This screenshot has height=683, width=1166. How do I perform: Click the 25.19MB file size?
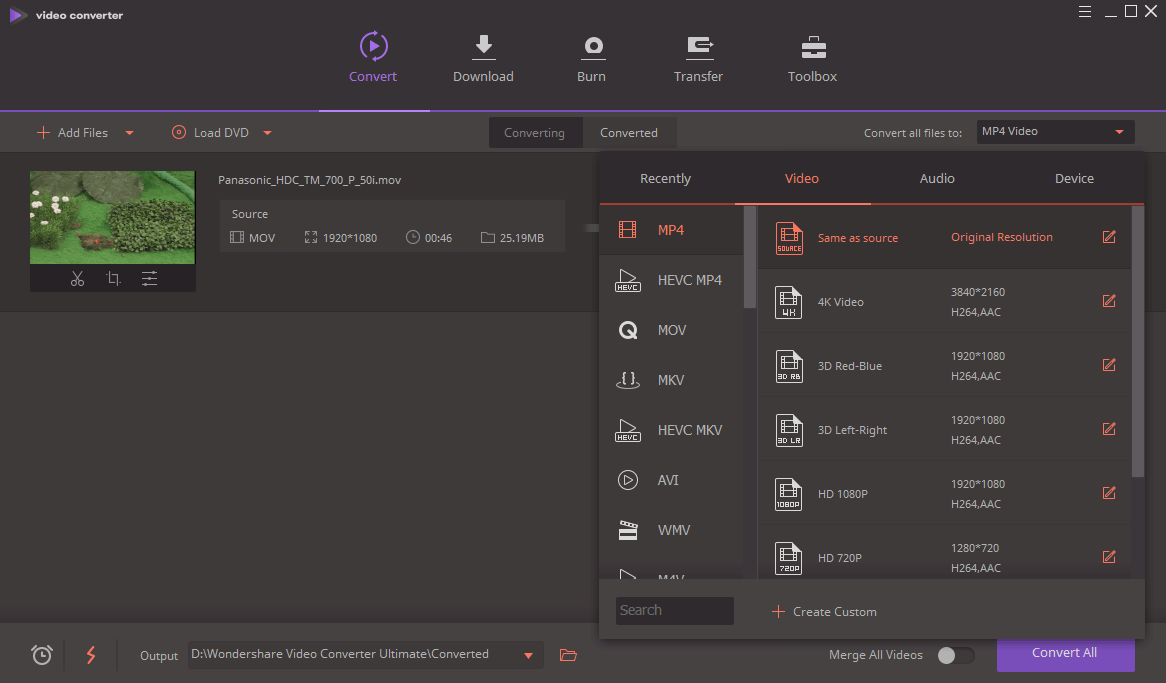521,238
